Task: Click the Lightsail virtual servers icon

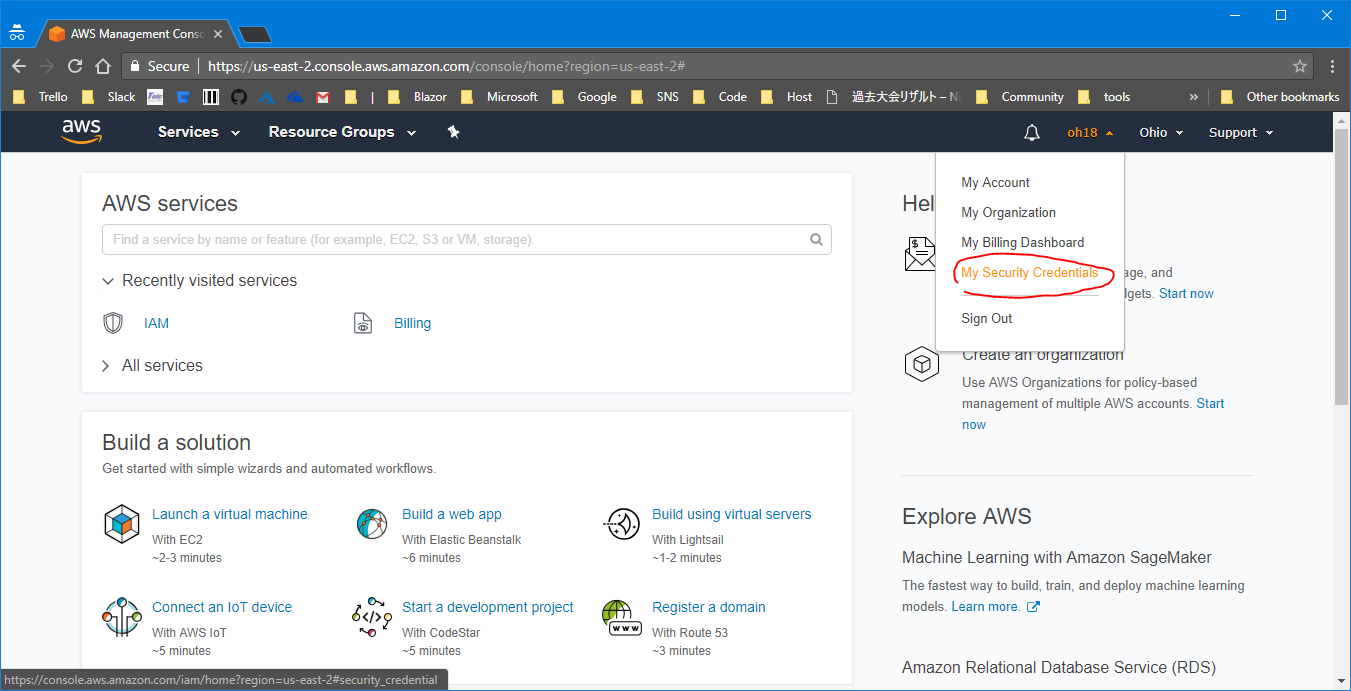Action: [621, 523]
